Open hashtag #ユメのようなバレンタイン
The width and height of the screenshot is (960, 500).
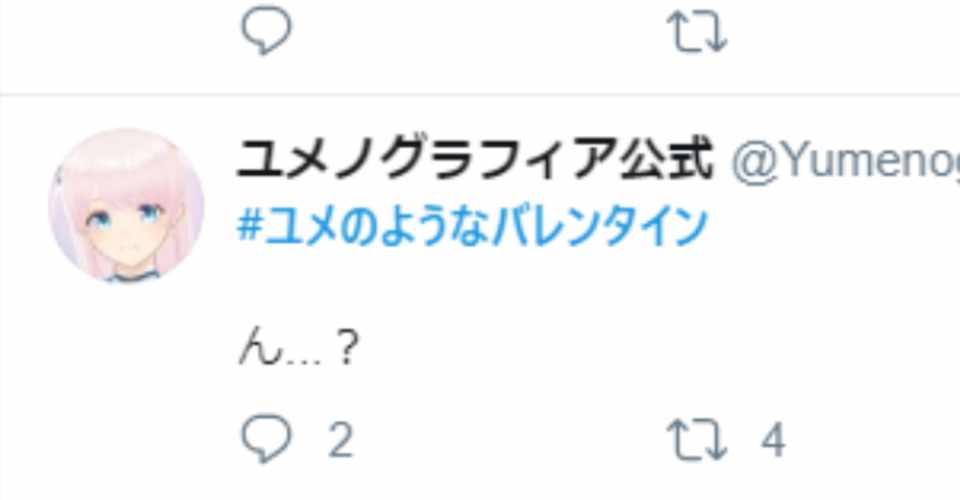click(472, 226)
